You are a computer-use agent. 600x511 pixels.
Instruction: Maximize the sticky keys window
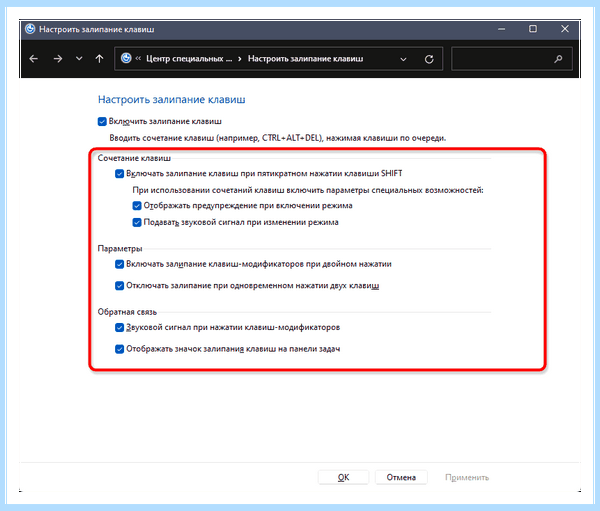[533, 29]
